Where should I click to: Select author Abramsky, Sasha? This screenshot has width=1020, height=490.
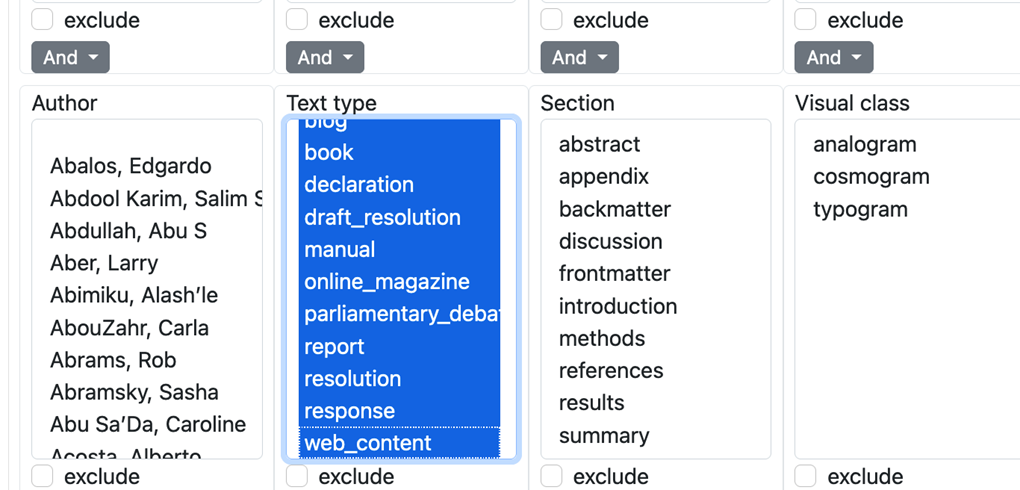(x=134, y=392)
